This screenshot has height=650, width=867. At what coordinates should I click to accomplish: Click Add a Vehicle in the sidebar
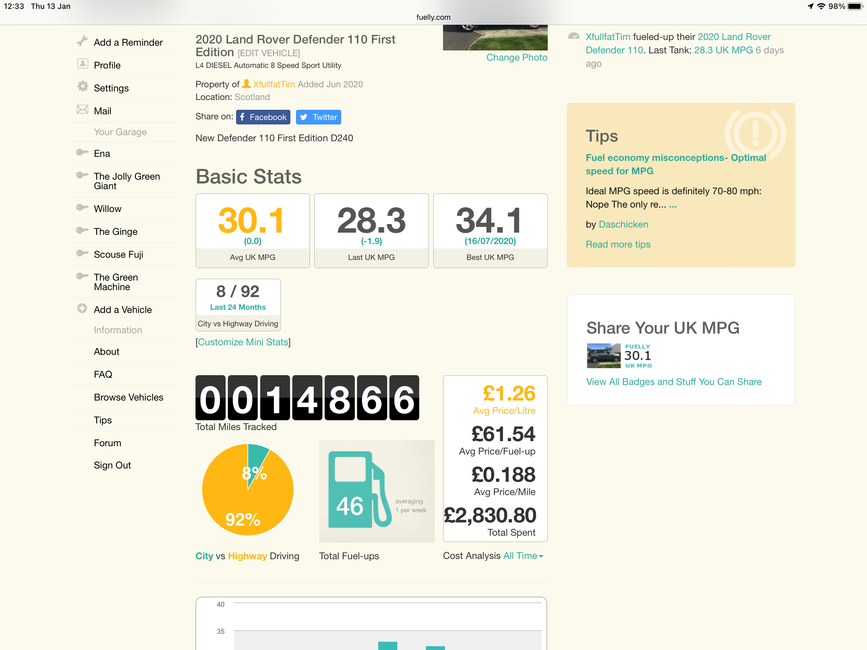click(x=123, y=310)
